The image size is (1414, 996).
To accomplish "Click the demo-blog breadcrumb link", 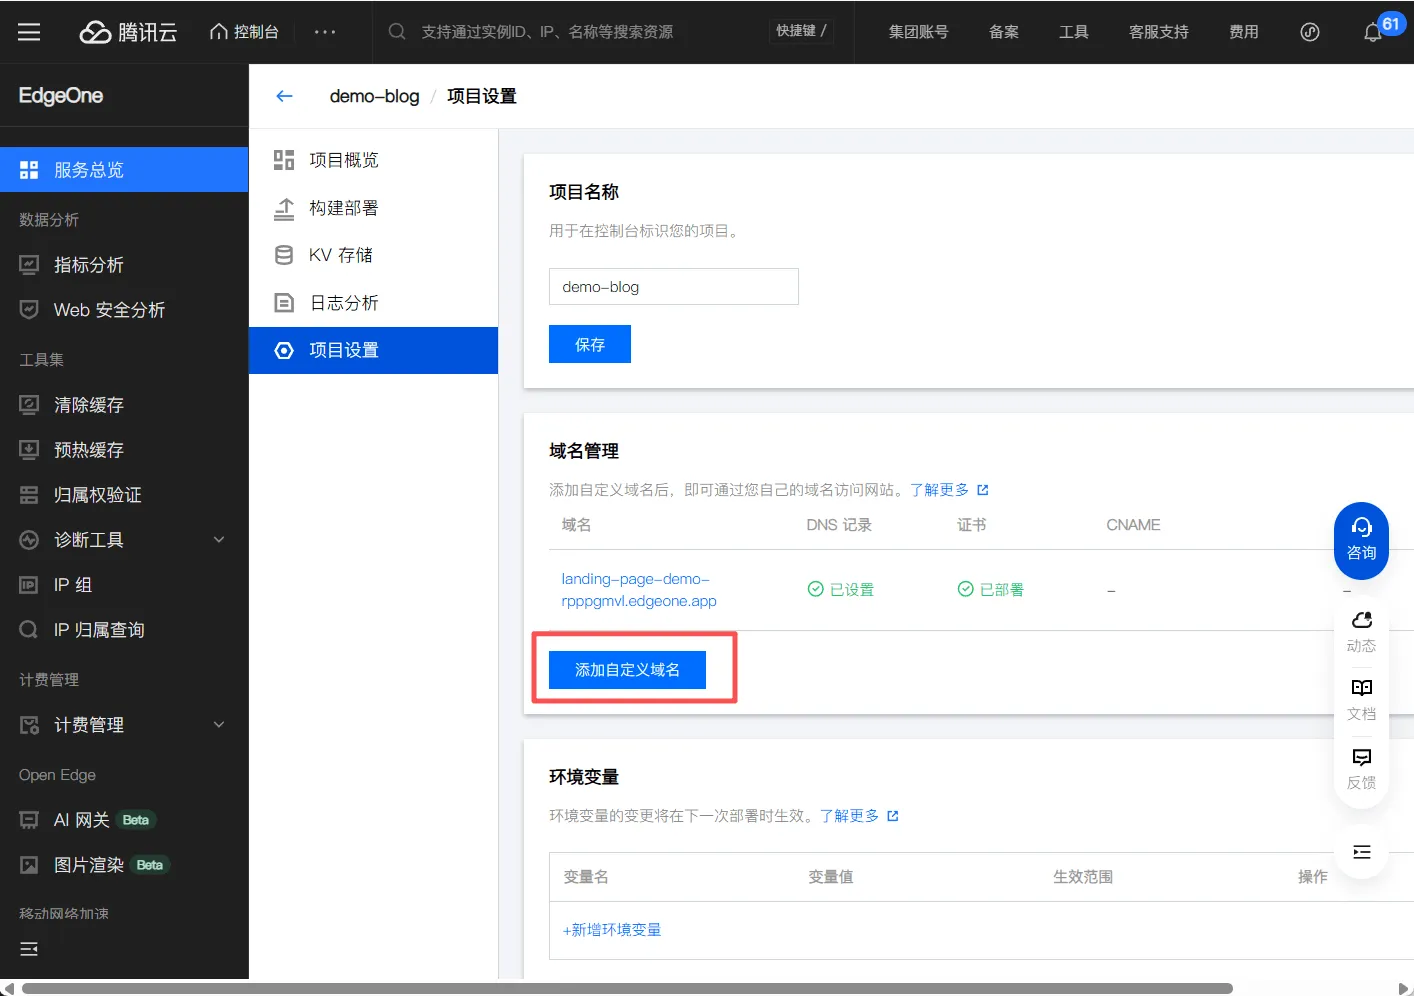I will click(374, 96).
